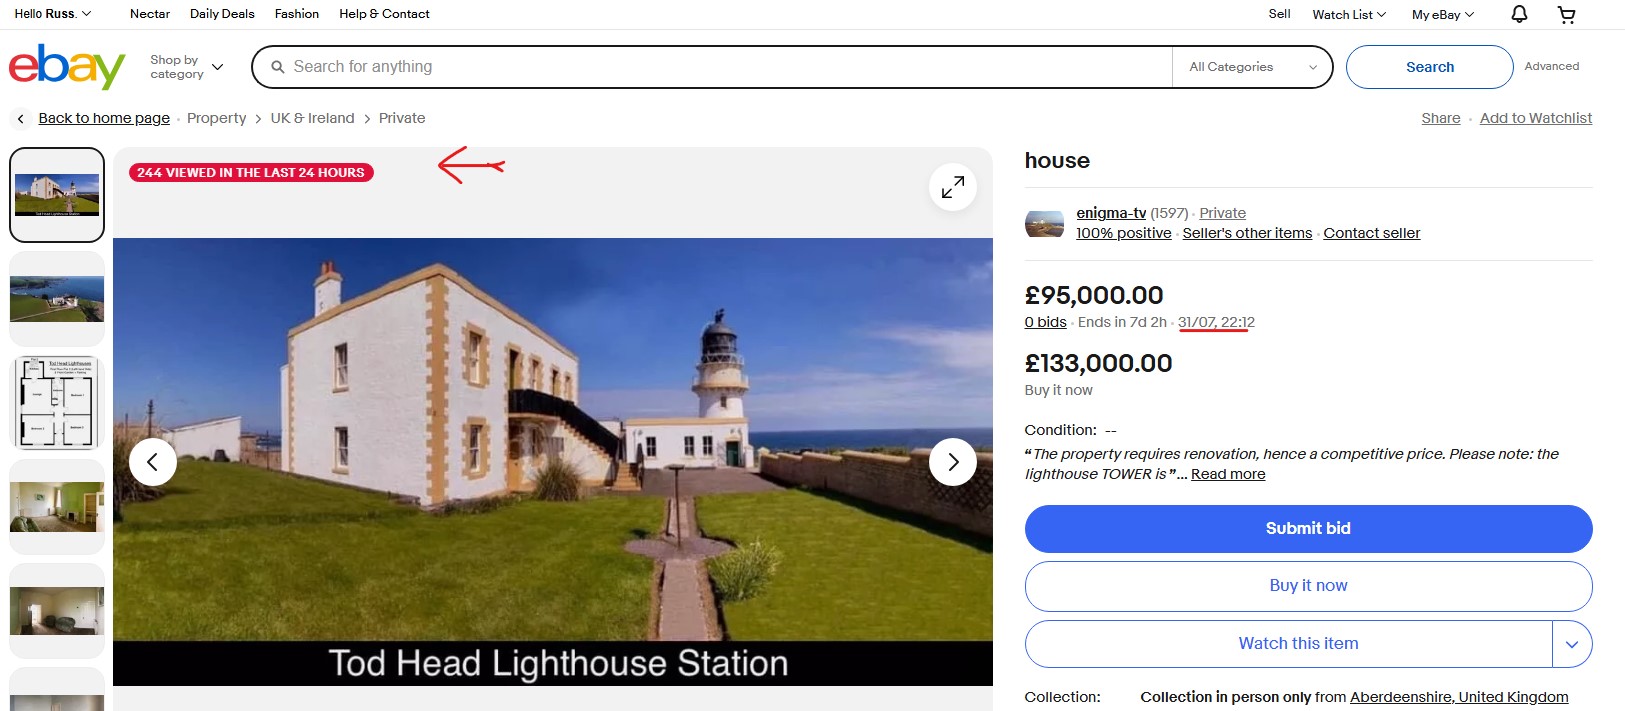The width and height of the screenshot is (1625, 711).
Task: Click the eBay logo
Action: coord(67,67)
